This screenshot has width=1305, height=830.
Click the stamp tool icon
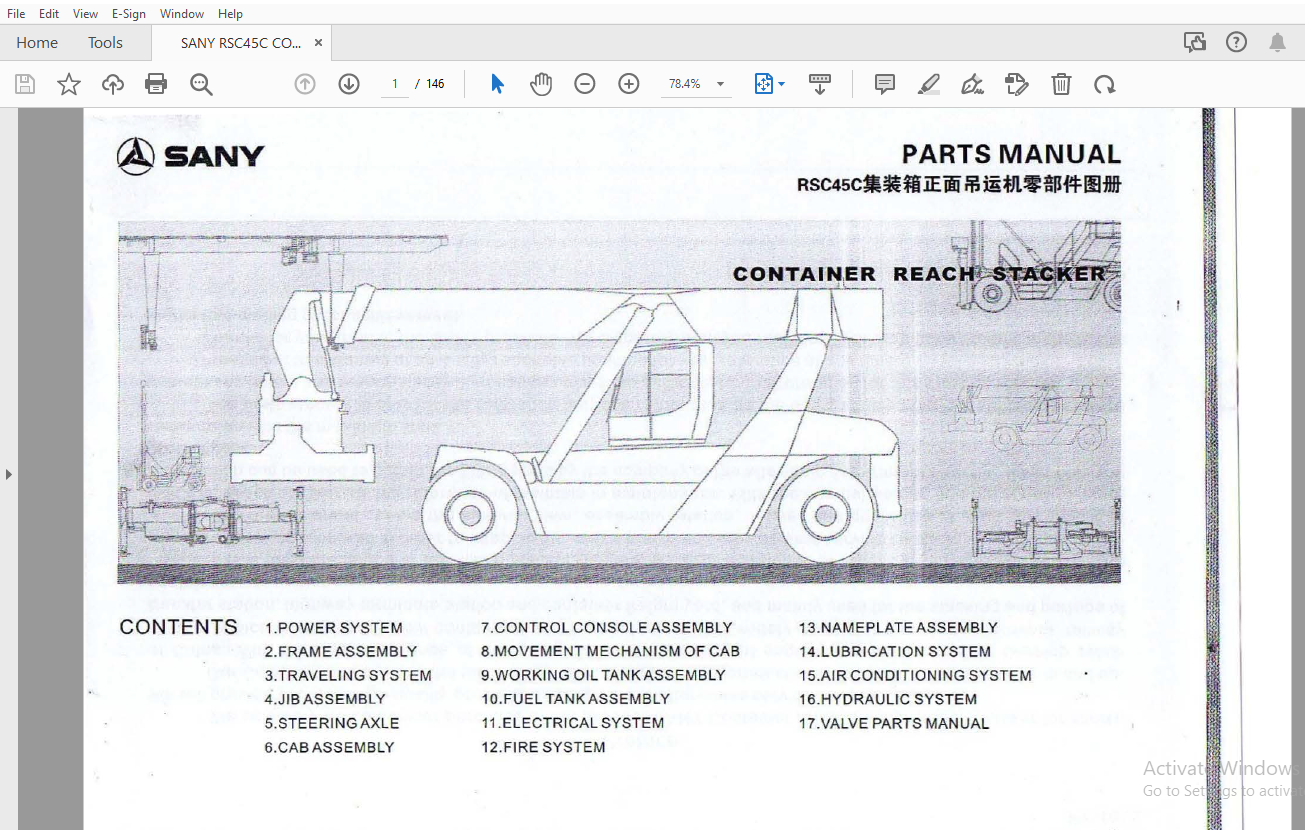coord(1017,84)
